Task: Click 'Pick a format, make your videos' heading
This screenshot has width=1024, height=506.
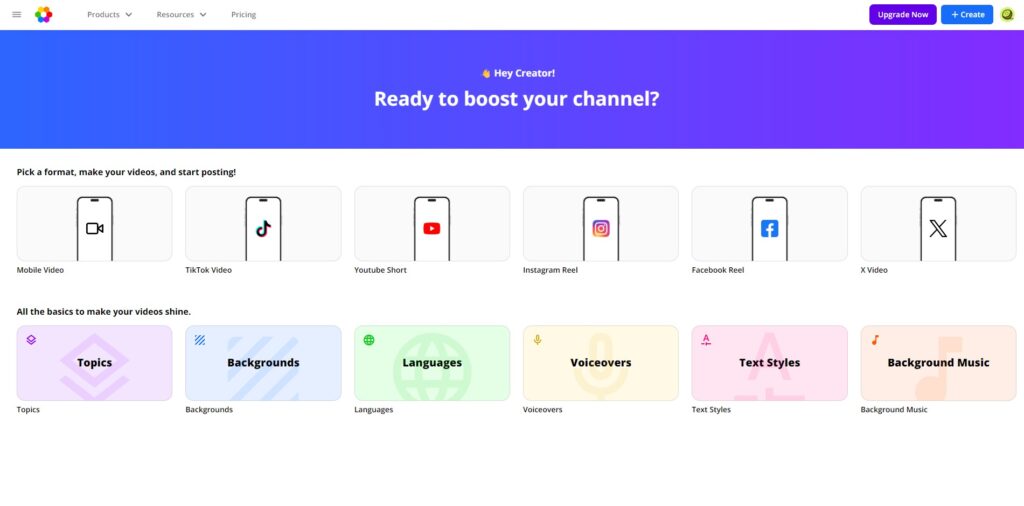Action: (126, 172)
